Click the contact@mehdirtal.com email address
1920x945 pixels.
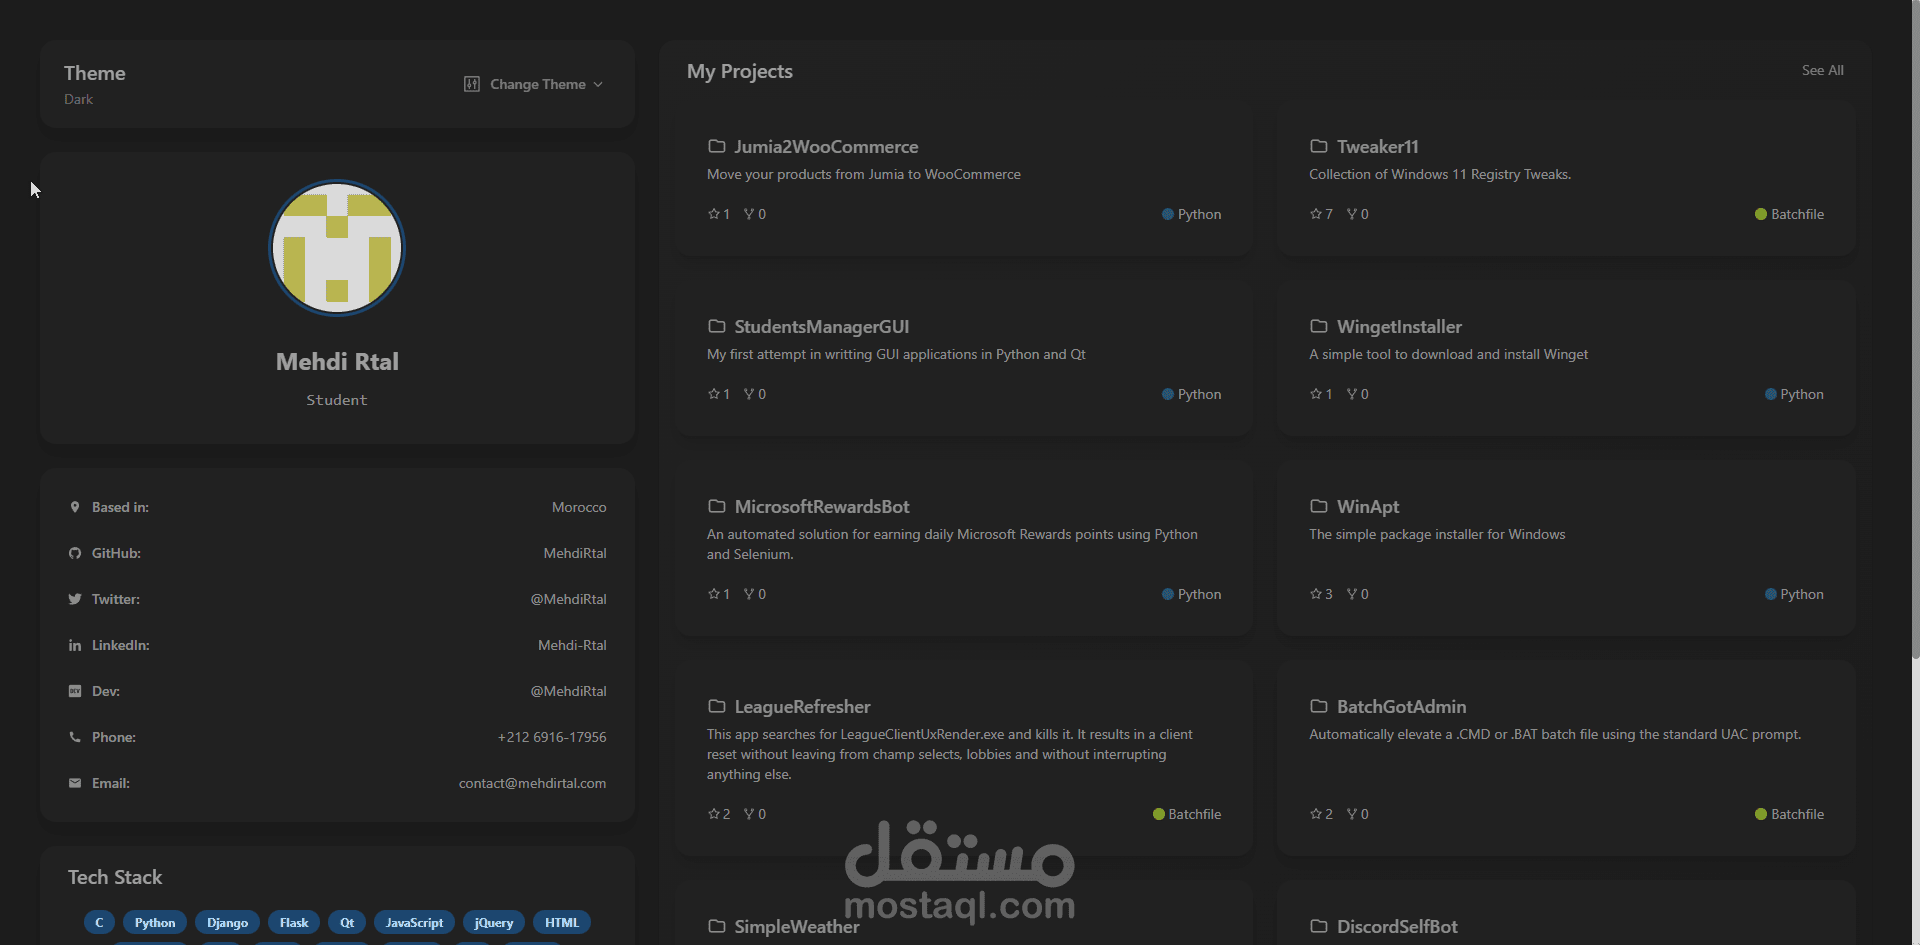[x=532, y=783]
